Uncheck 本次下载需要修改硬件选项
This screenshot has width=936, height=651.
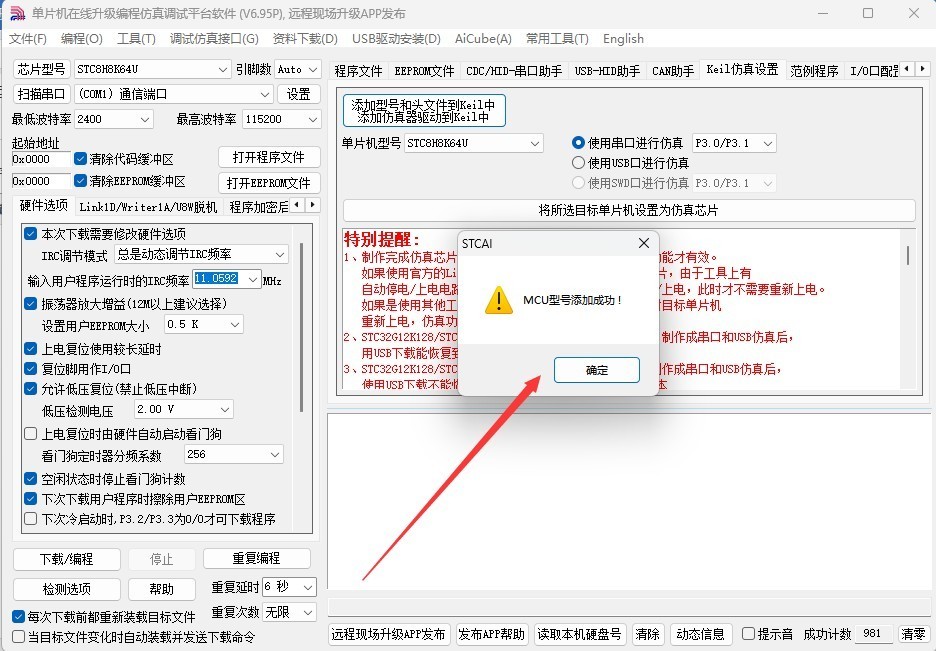coord(30,233)
